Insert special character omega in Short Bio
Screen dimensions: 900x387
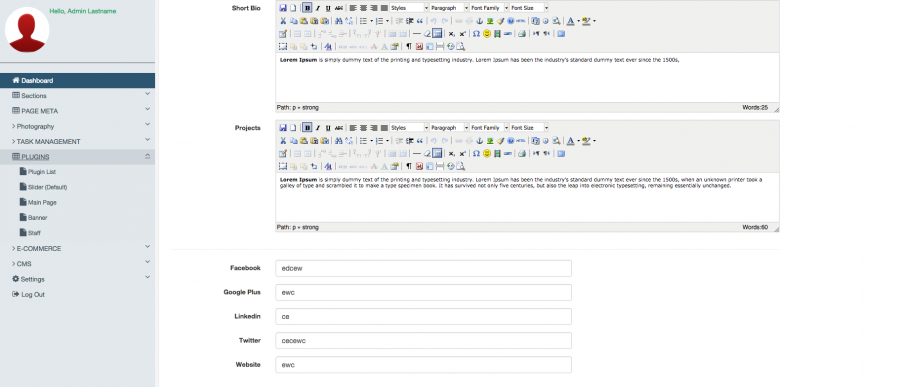coord(476,33)
